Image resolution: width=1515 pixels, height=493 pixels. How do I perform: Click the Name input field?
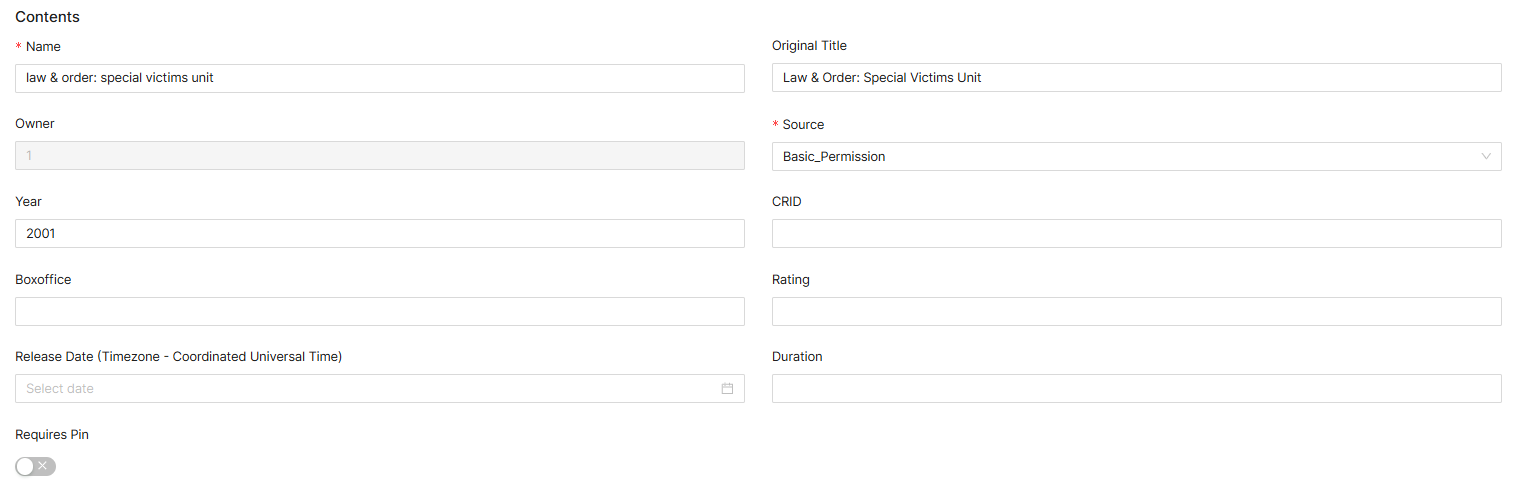click(x=380, y=78)
